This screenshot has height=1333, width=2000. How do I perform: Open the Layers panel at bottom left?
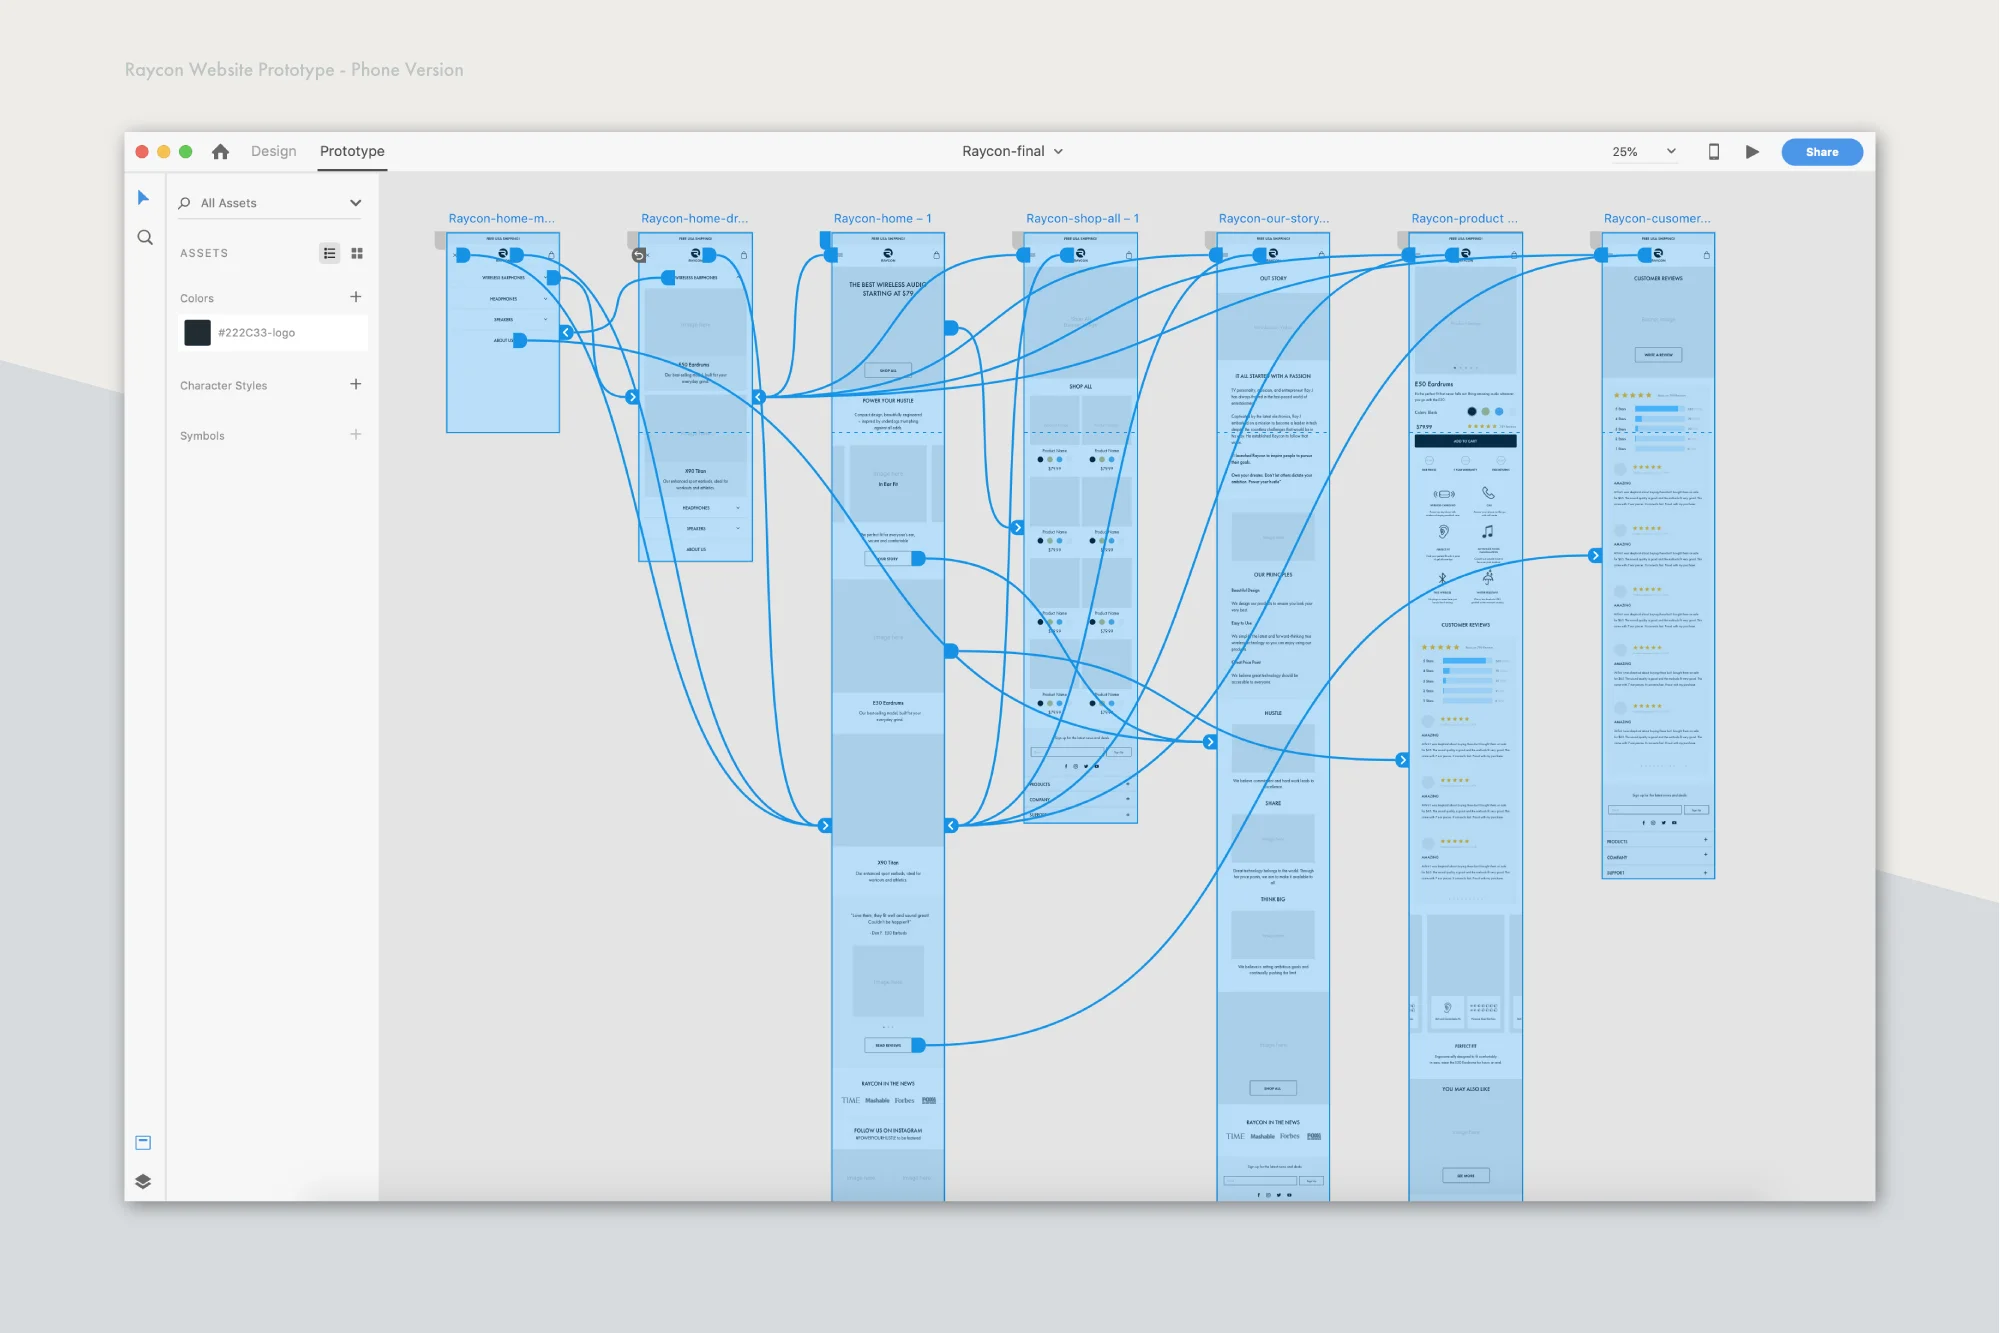pos(143,1181)
